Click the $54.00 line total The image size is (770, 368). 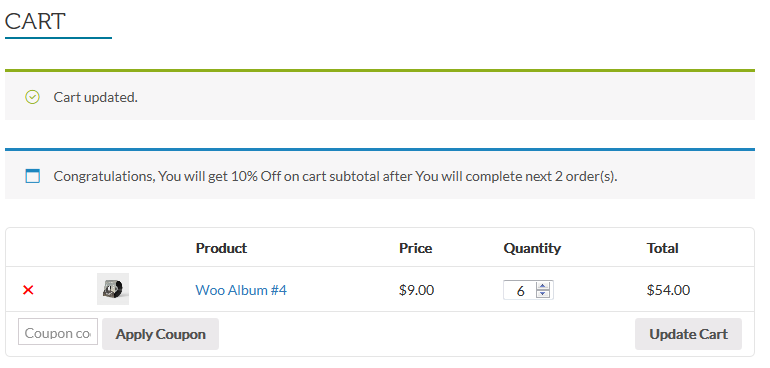pos(668,290)
